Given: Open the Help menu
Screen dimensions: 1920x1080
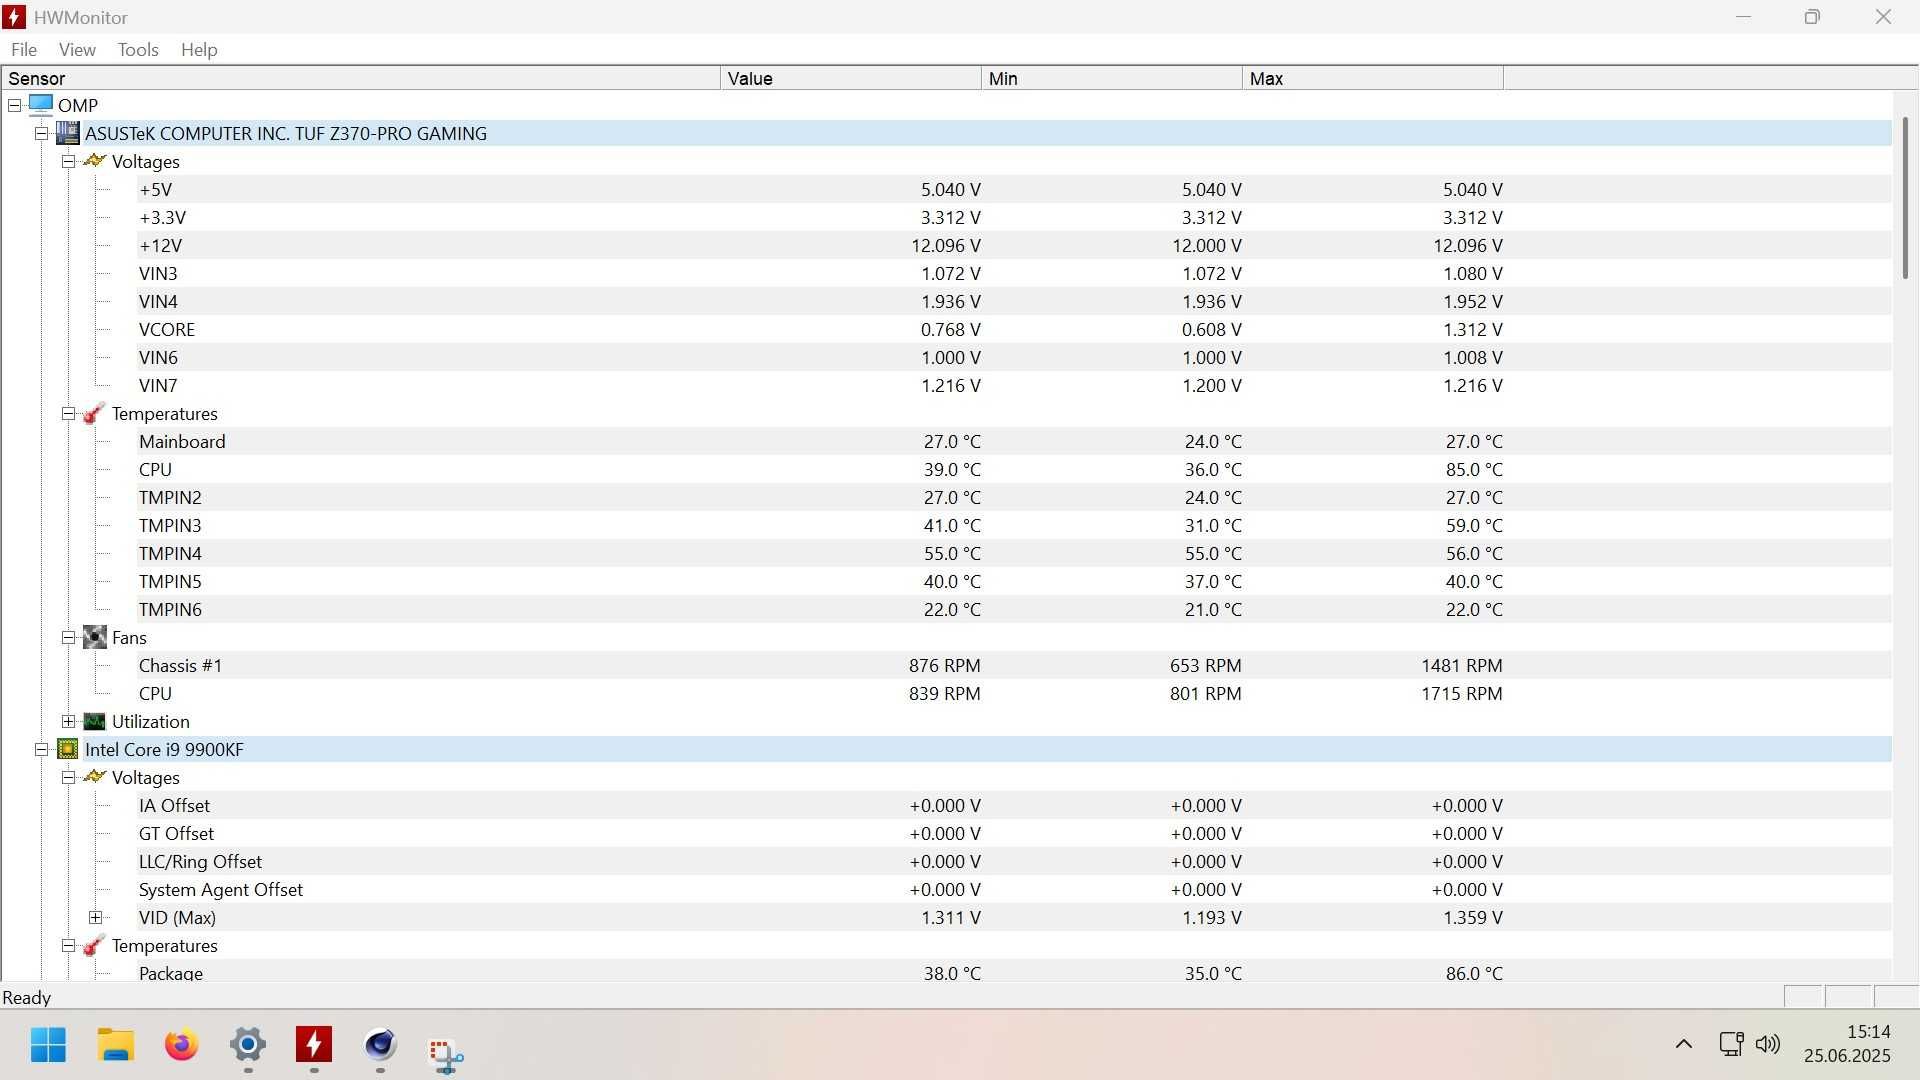Looking at the screenshot, I should coord(199,49).
